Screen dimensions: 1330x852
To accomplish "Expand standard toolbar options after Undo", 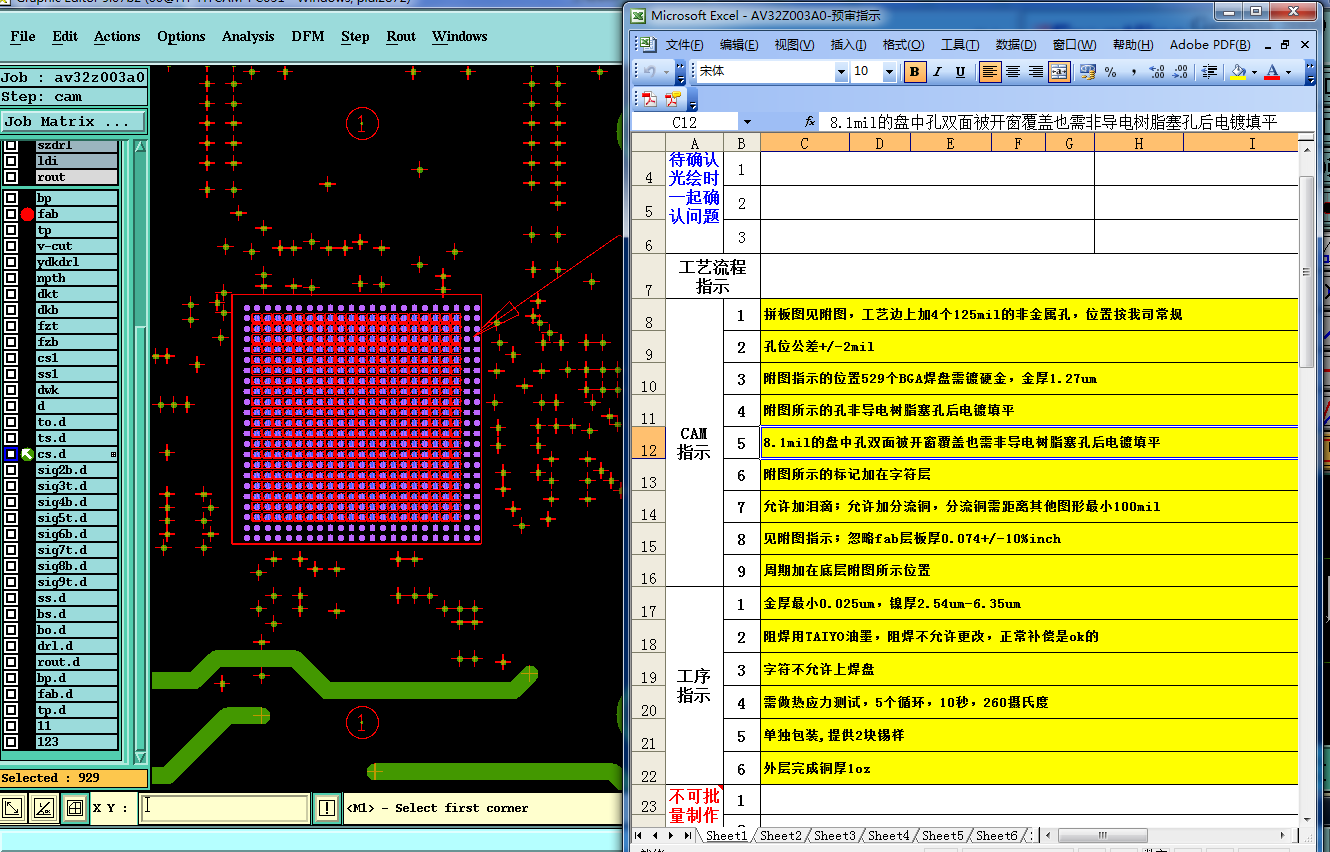I will tap(681, 72).
